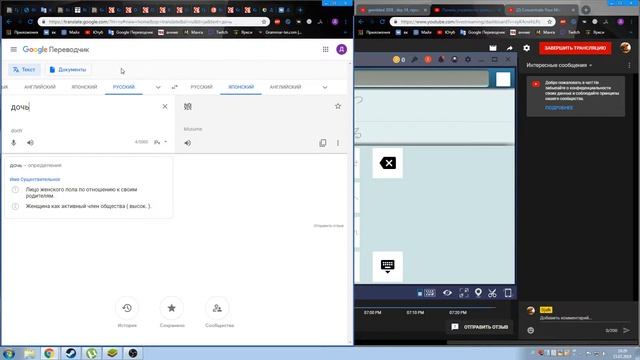
Task: Open a new tab in left browser
Action: pos(300,10)
